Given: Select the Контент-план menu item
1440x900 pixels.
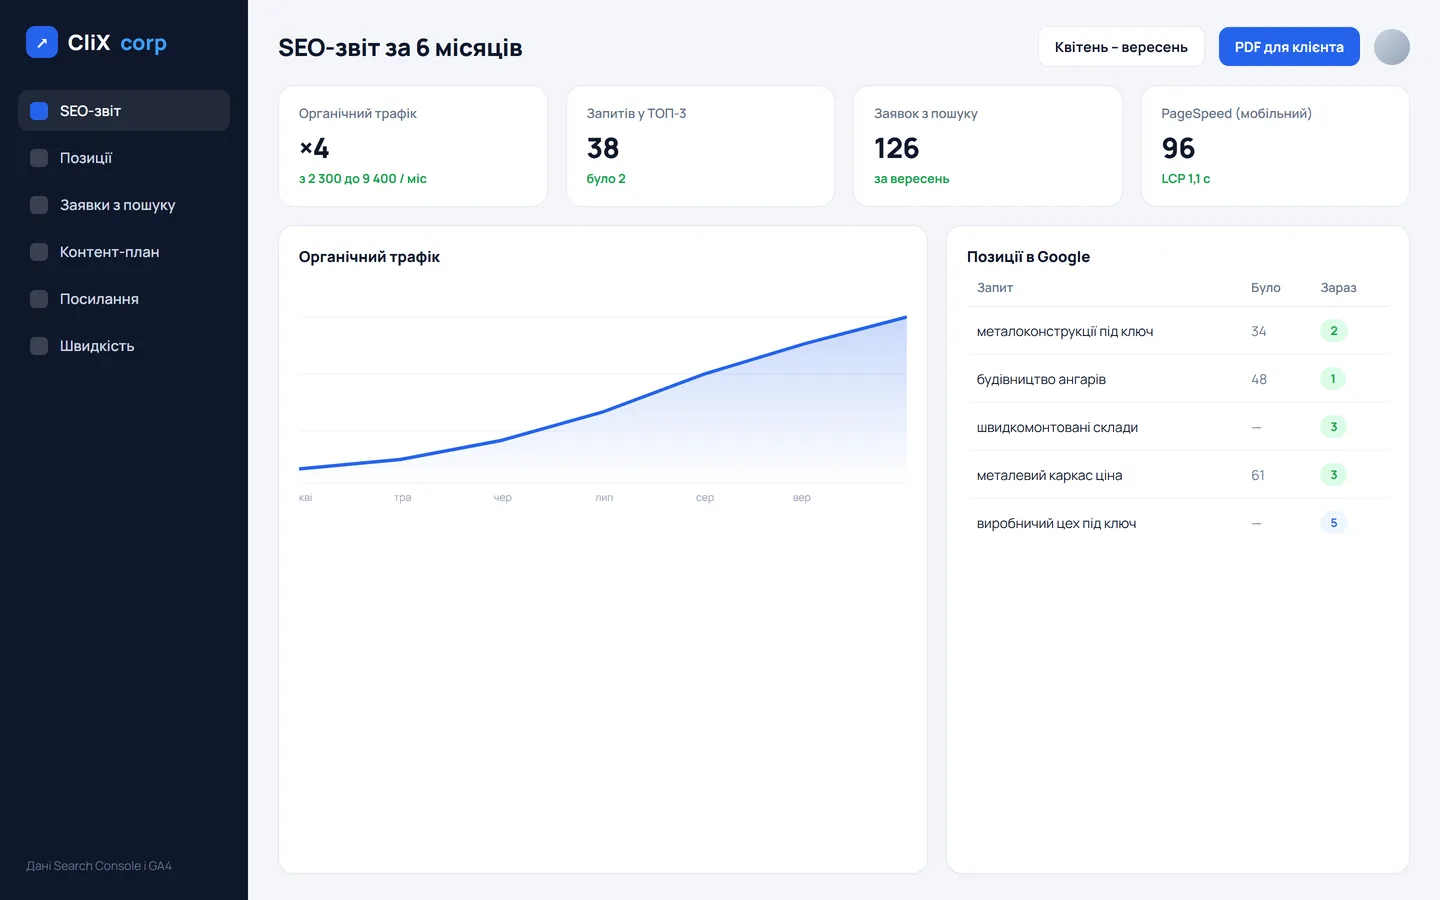Looking at the screenshot, I should pos(124,252).
